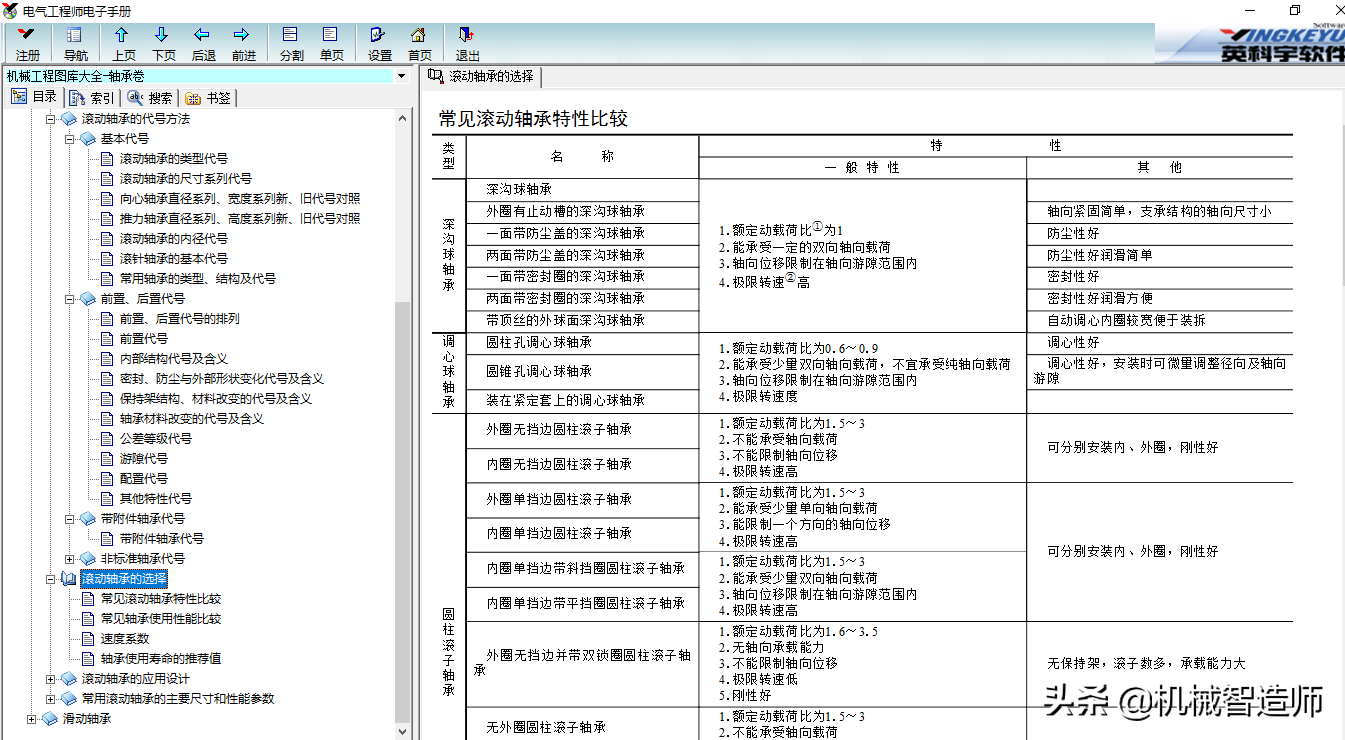Select the 滚动轴承的选择 document tab
Viewport: 1345px width, 740px height.
pos(481,76)
